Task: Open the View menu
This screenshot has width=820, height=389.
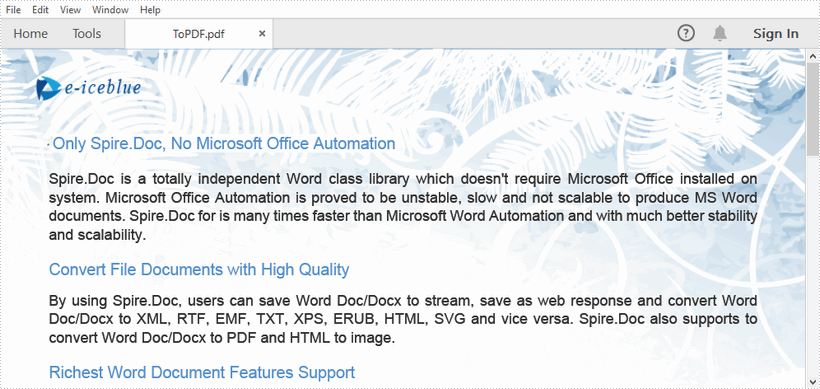Action: pos(70,10)
